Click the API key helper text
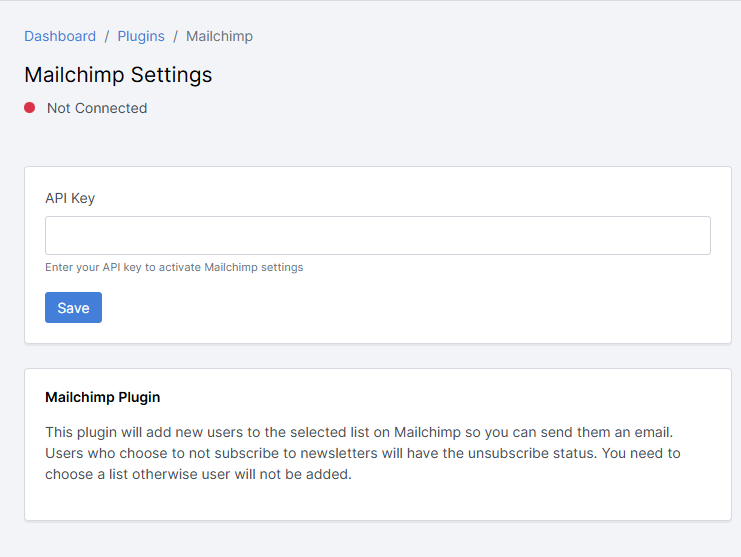 tap(174, 267)
